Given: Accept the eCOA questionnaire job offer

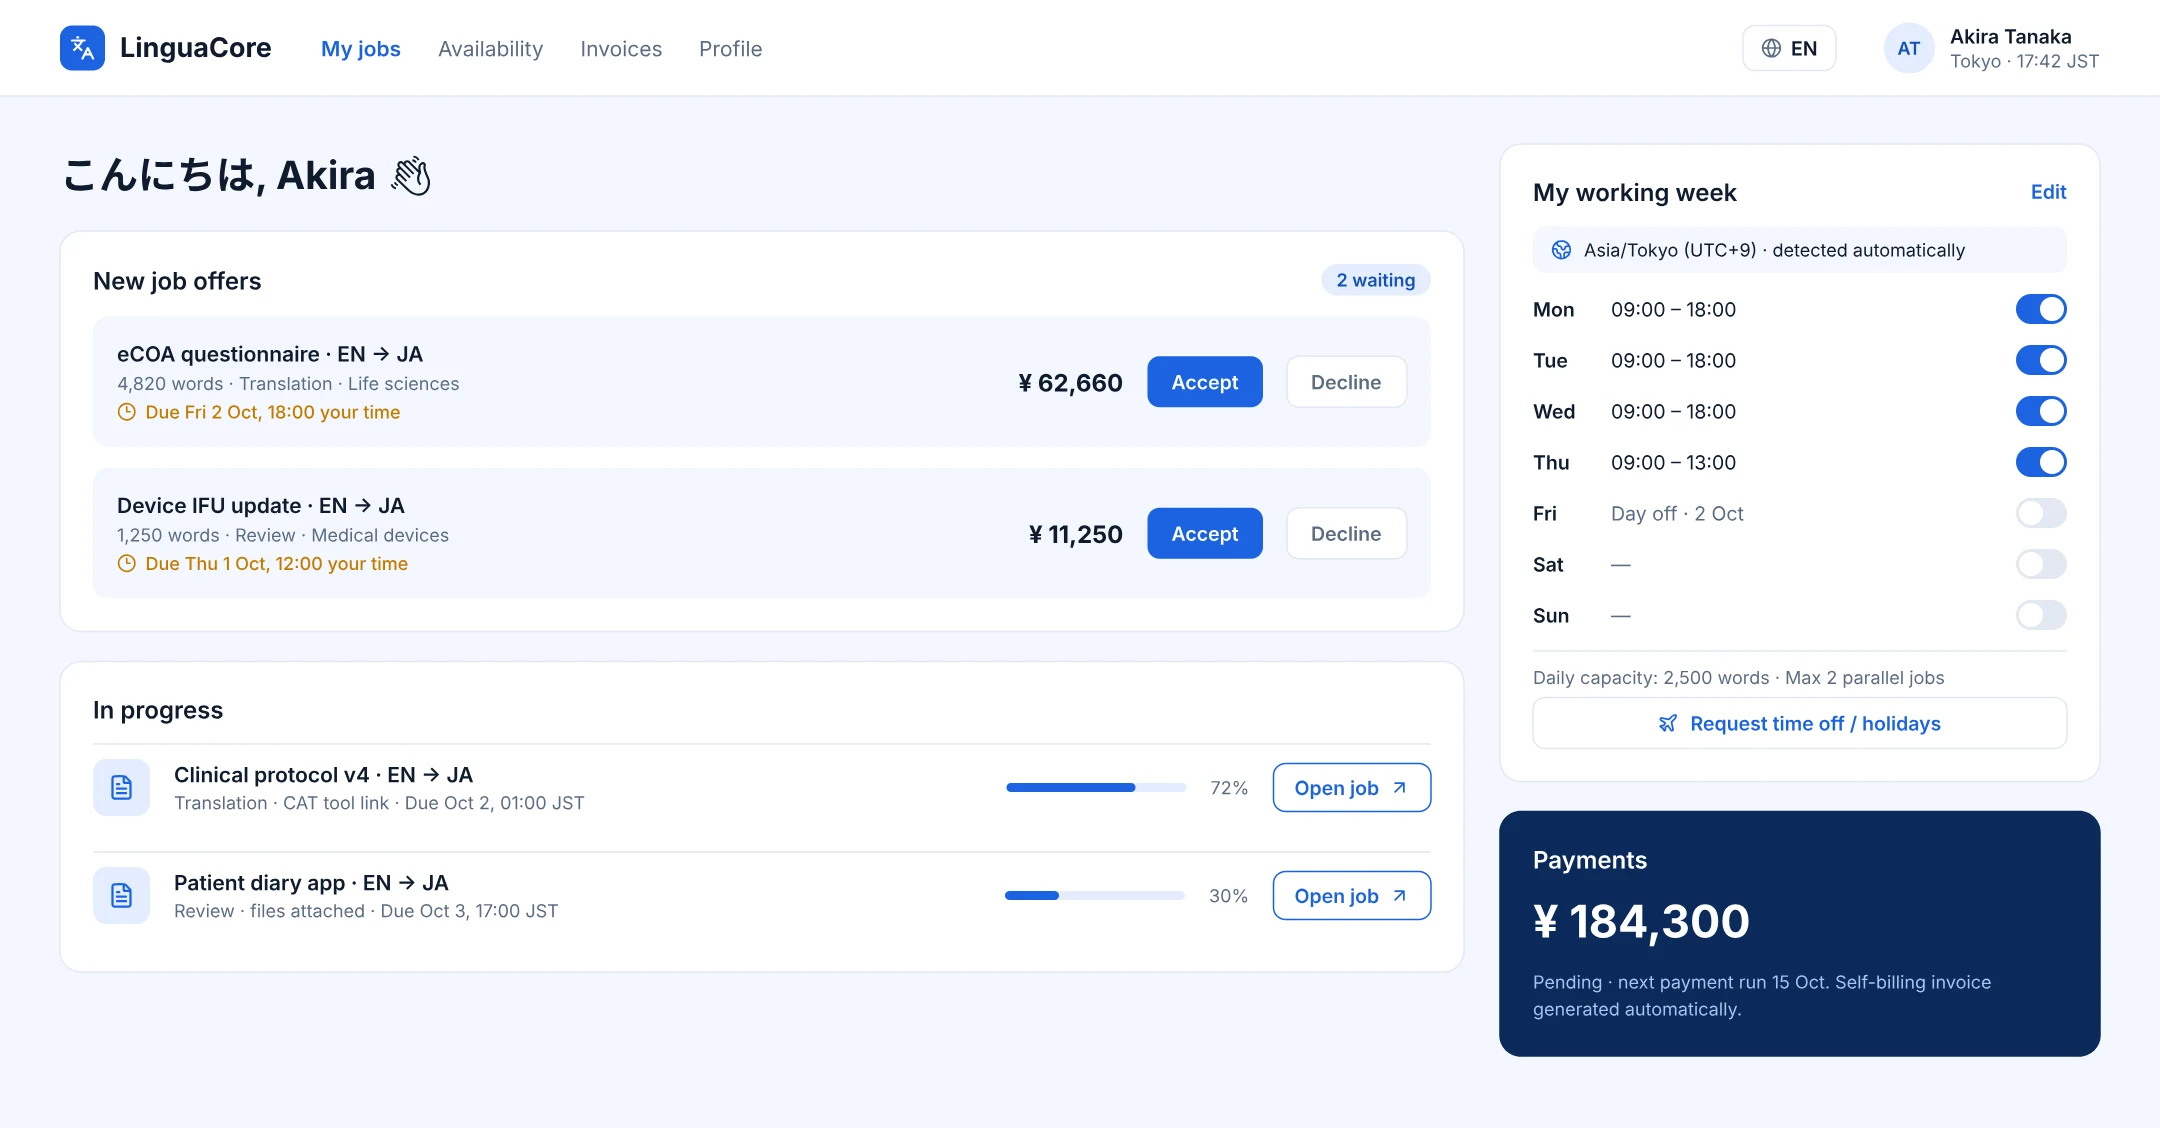Looking at the screenshot, I should (1205, 382).
